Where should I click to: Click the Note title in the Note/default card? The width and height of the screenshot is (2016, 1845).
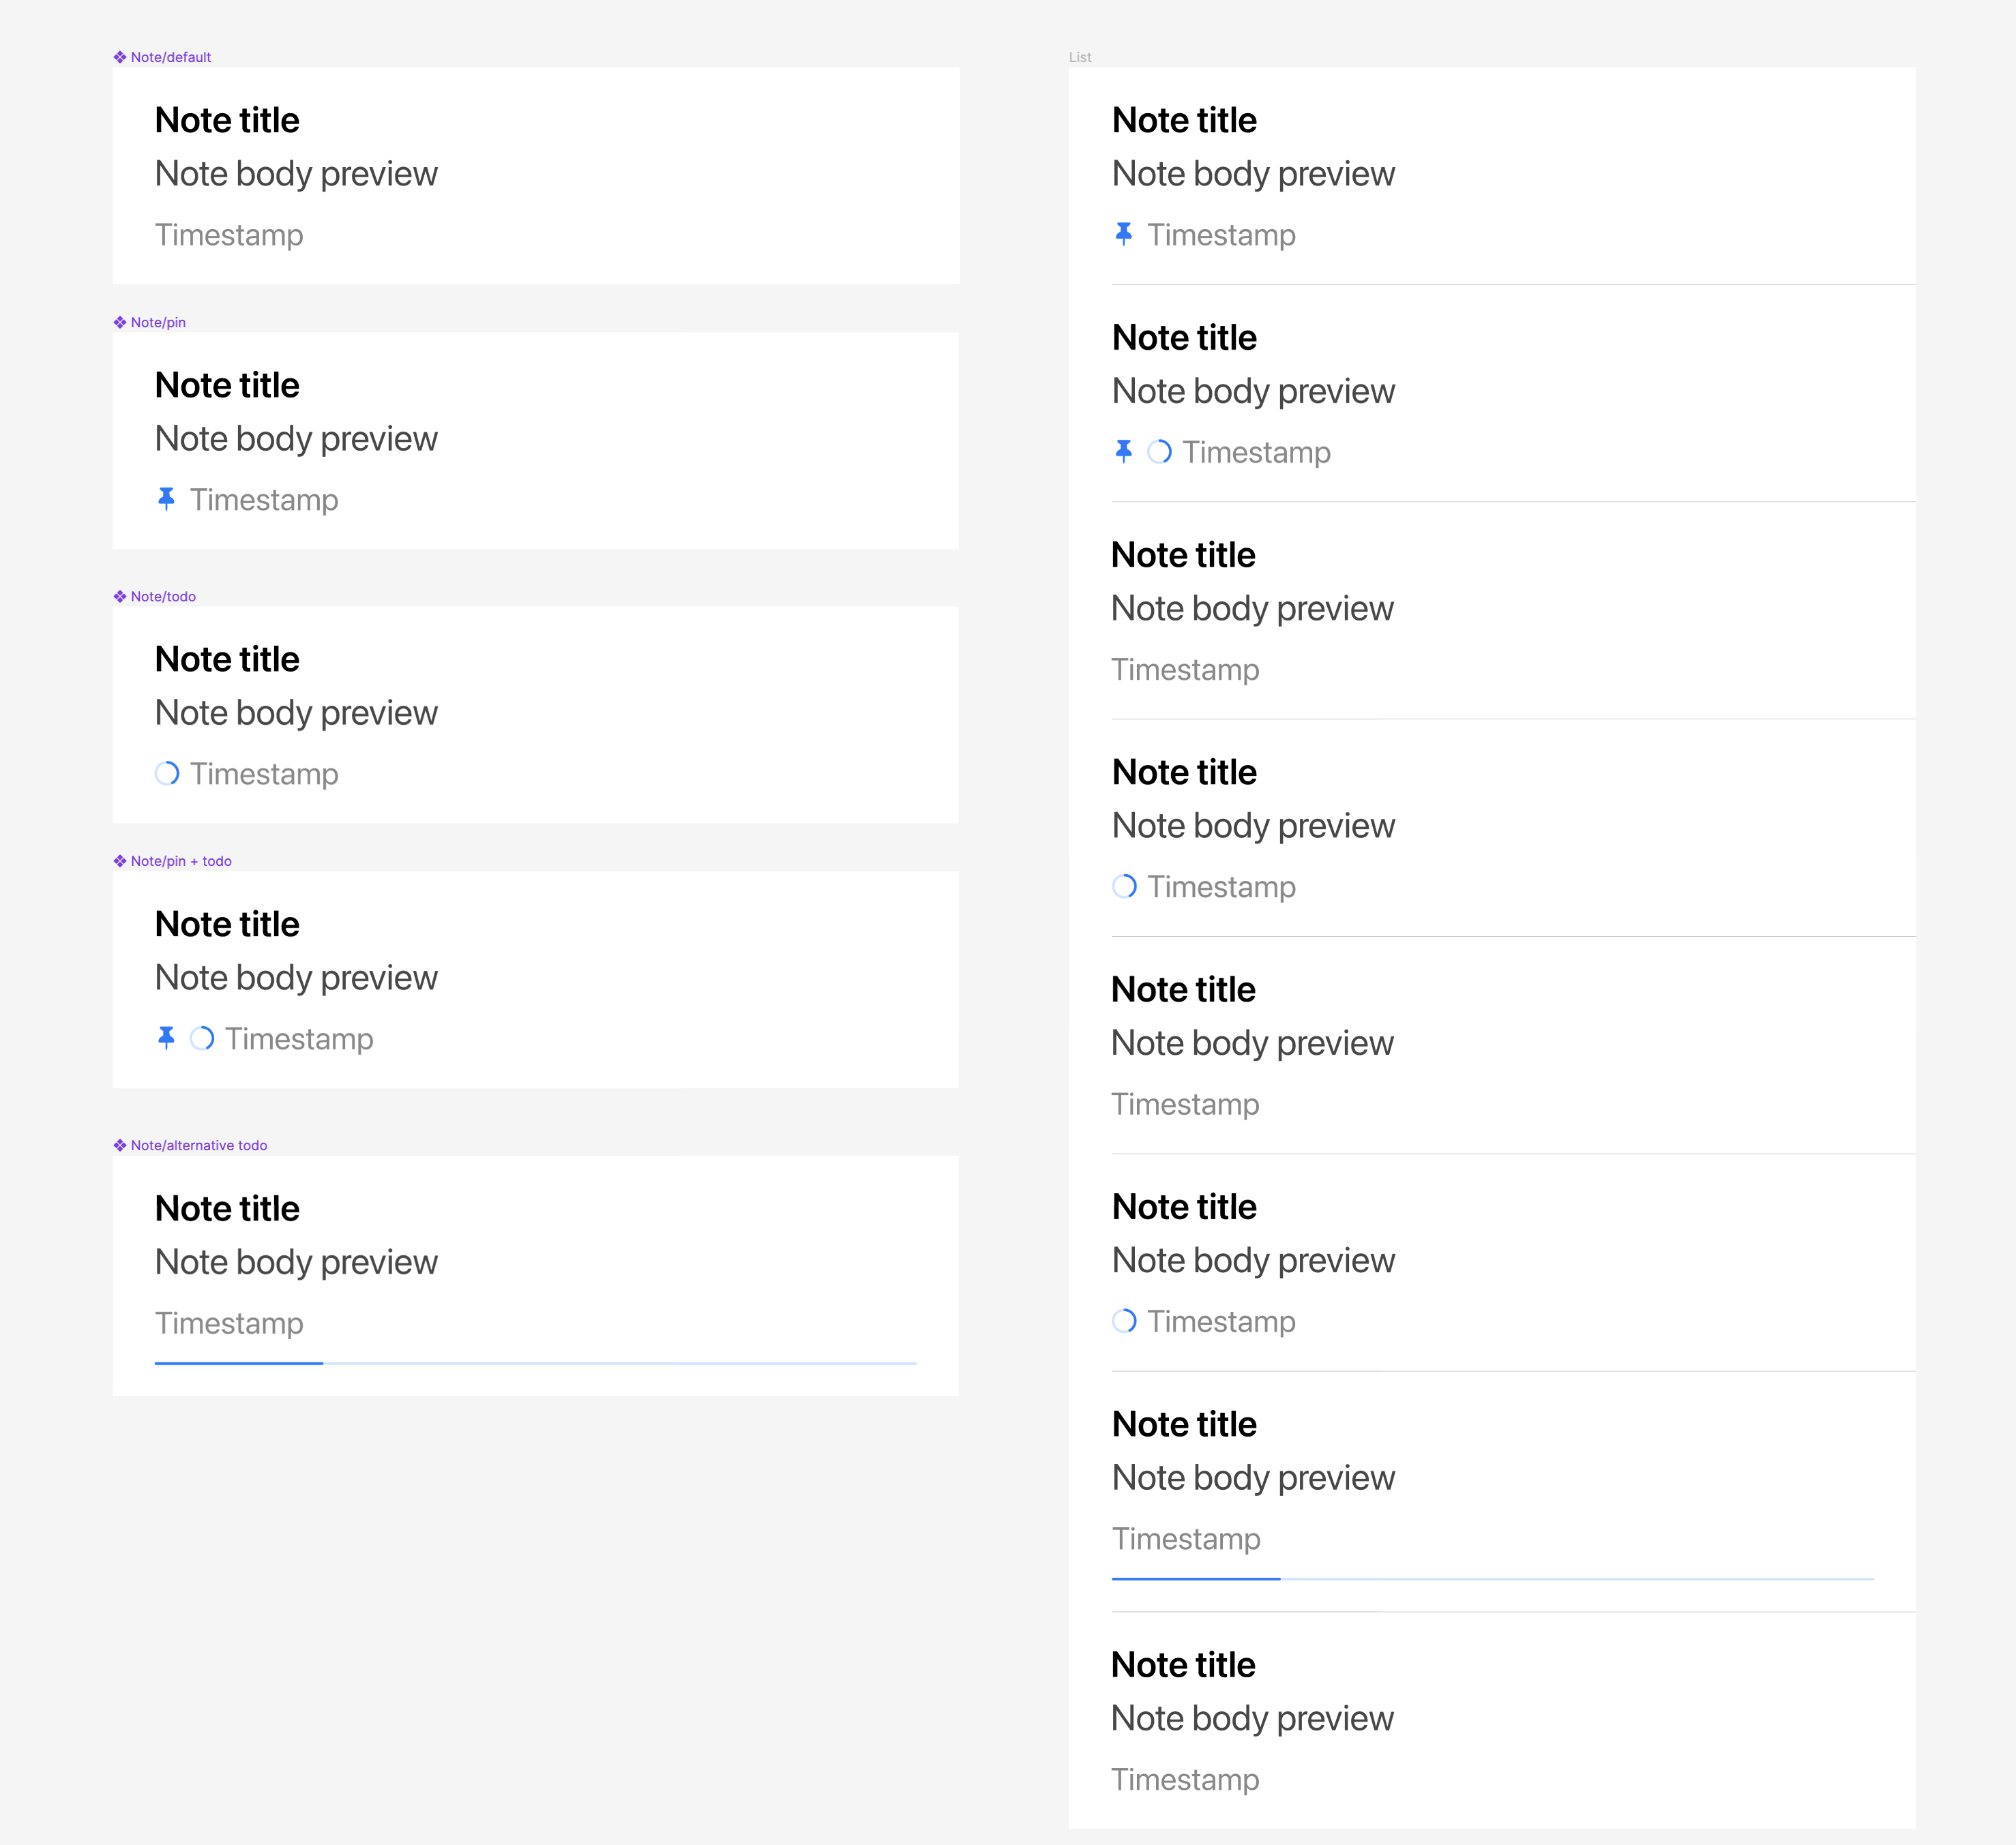click(227, 120)
